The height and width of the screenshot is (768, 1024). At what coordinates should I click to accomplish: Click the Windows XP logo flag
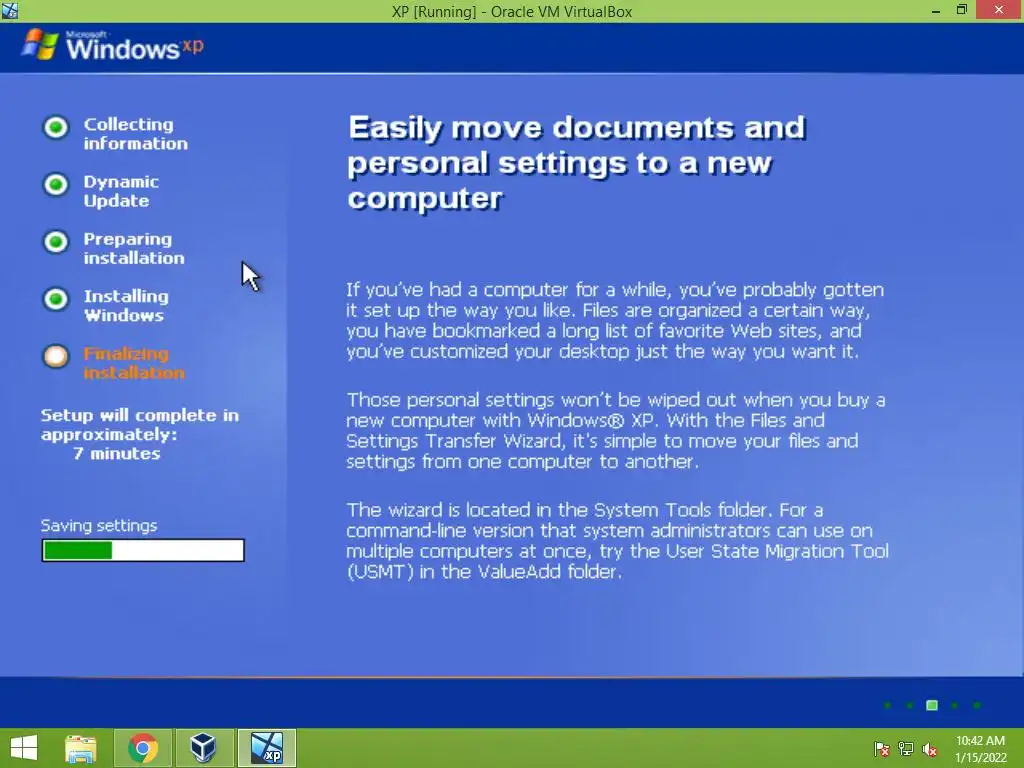[x=39, y=44]
